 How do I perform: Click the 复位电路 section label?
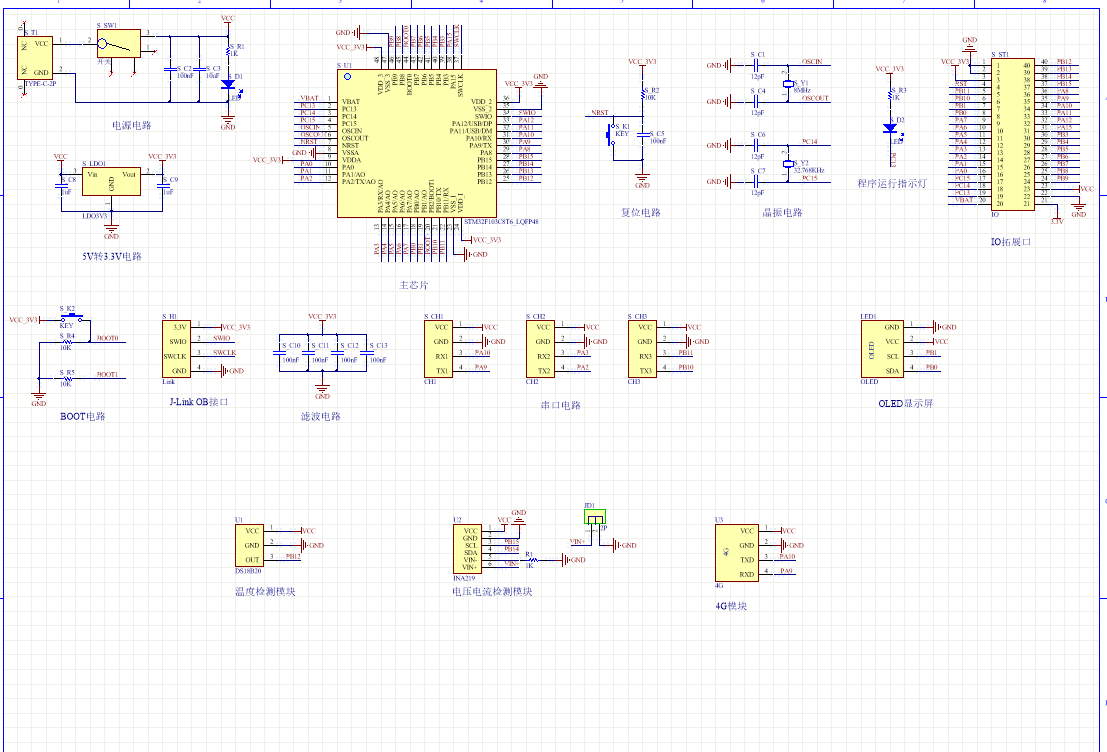[641, 213]
